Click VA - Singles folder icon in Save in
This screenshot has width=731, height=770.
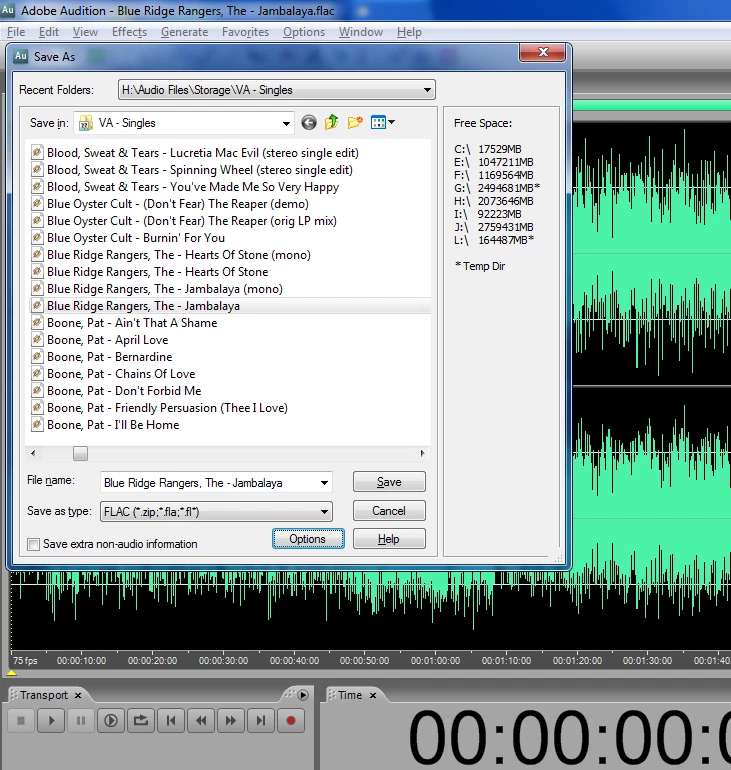coord(86,123)
